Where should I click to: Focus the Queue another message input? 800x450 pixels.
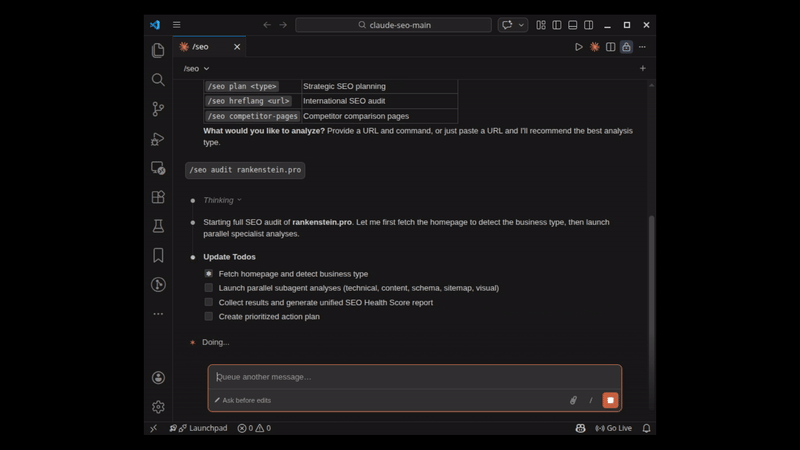(414, 377)
